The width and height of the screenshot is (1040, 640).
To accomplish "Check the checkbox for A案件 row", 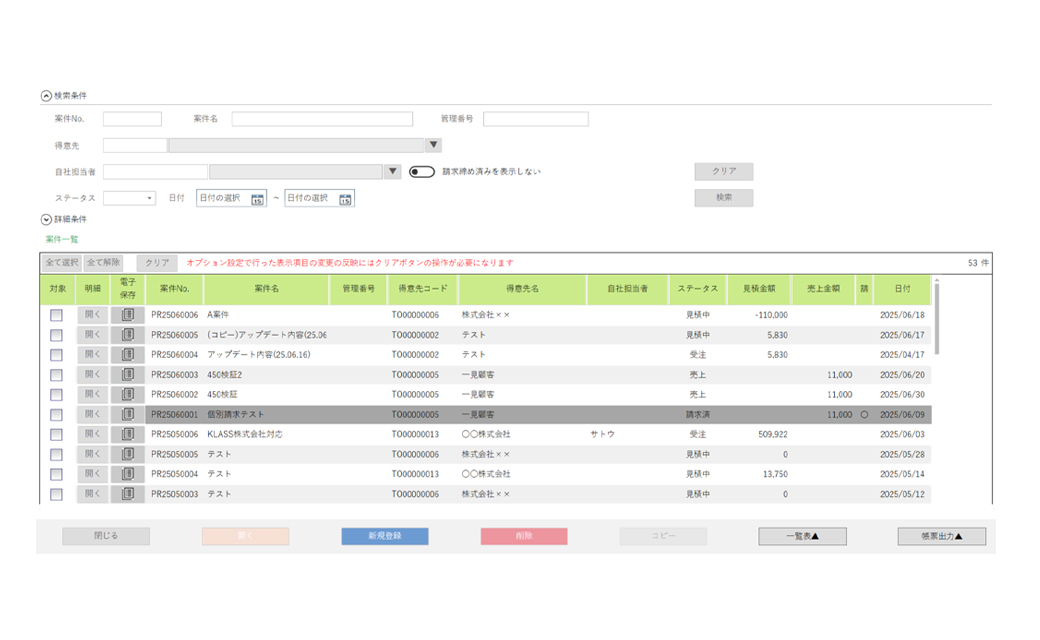I will (x=56, y=315).
